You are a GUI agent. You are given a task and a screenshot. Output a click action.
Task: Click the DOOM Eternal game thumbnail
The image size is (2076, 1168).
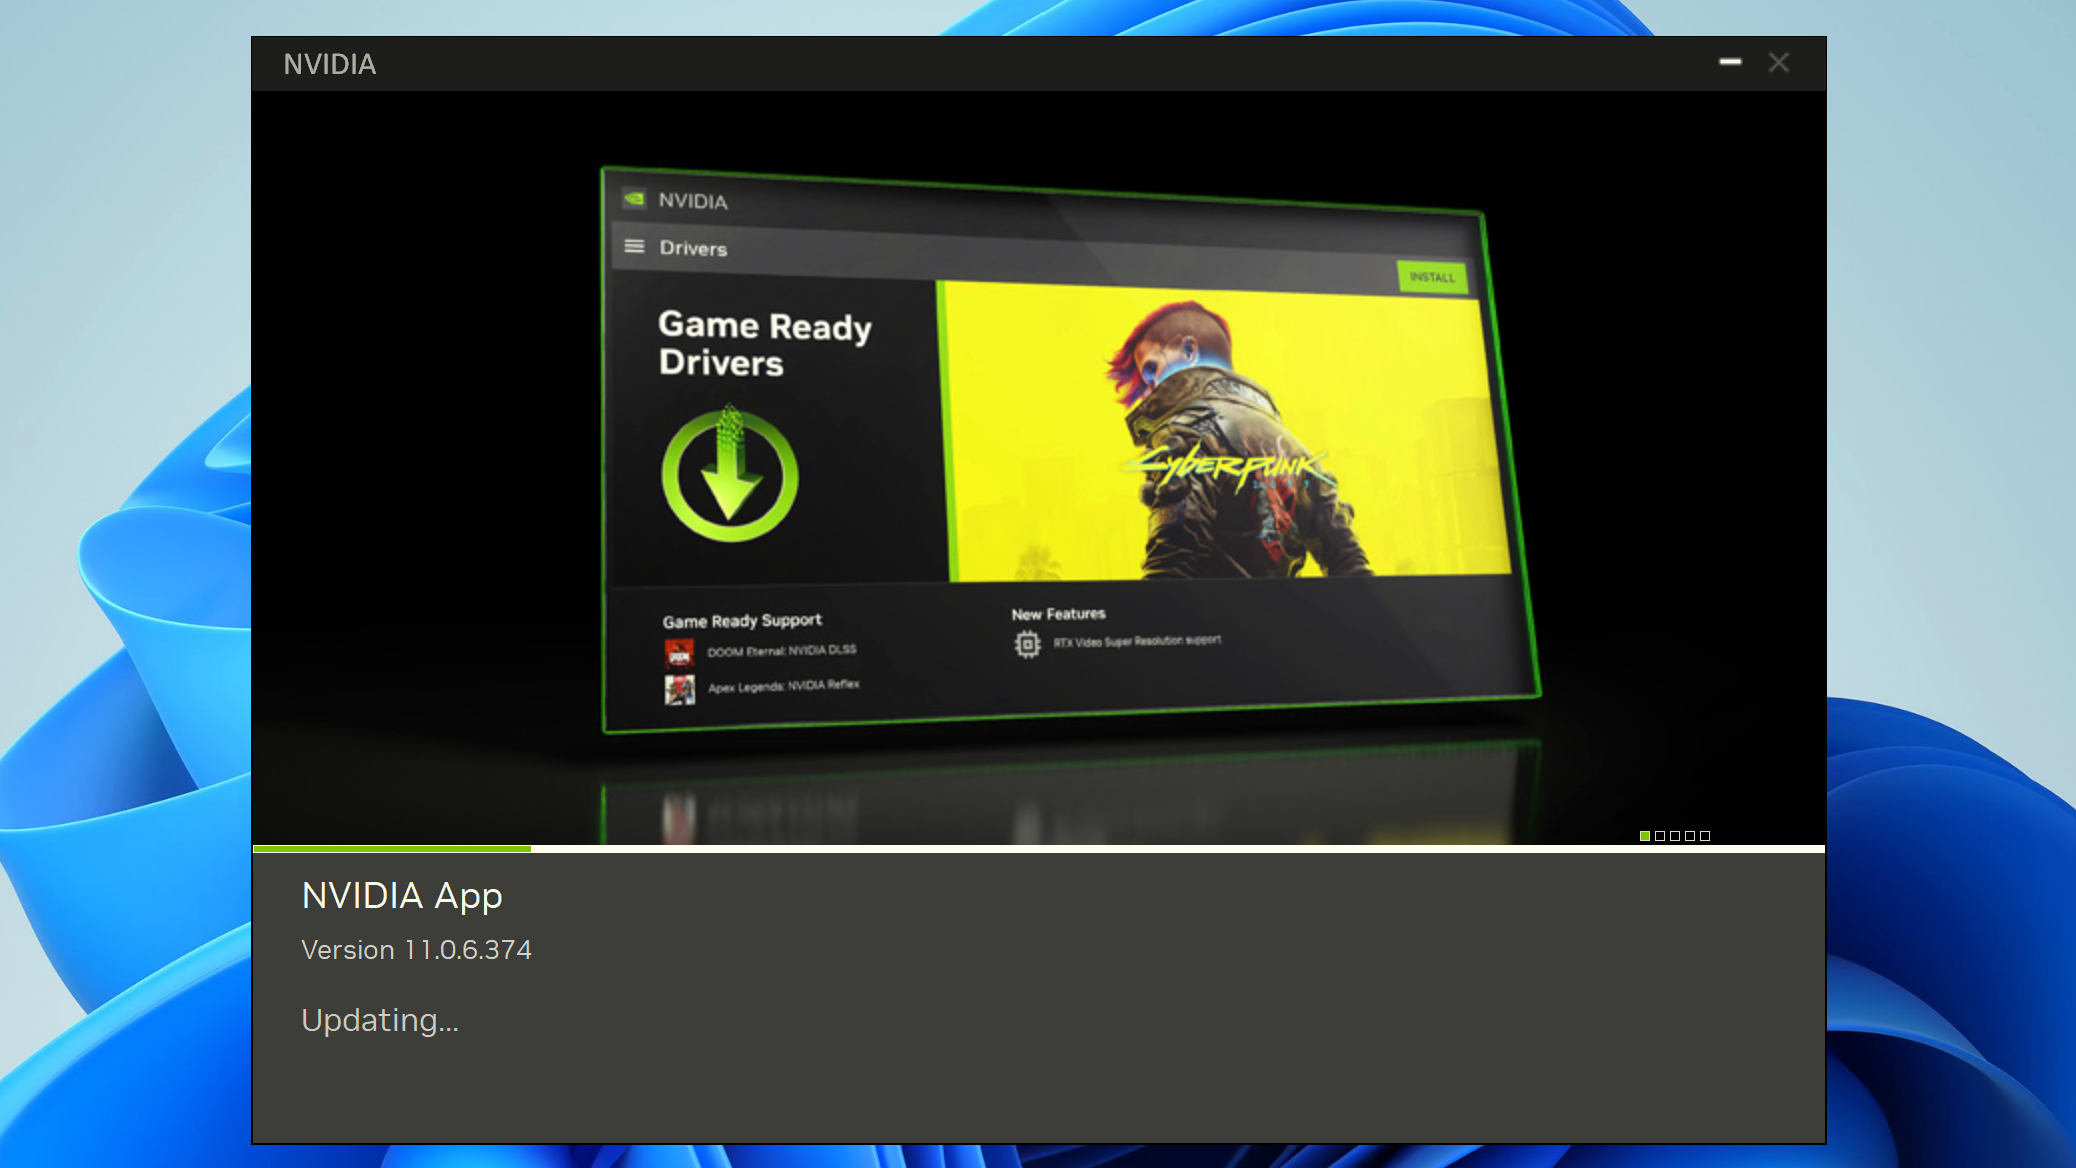(x=679, y=651)
